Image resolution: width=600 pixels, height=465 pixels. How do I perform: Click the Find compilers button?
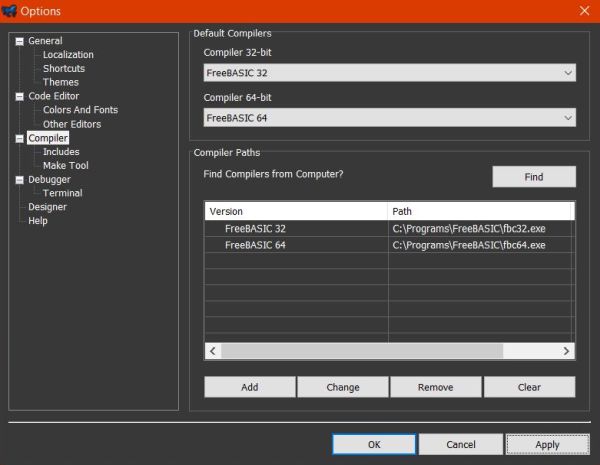tap(534, 177)
